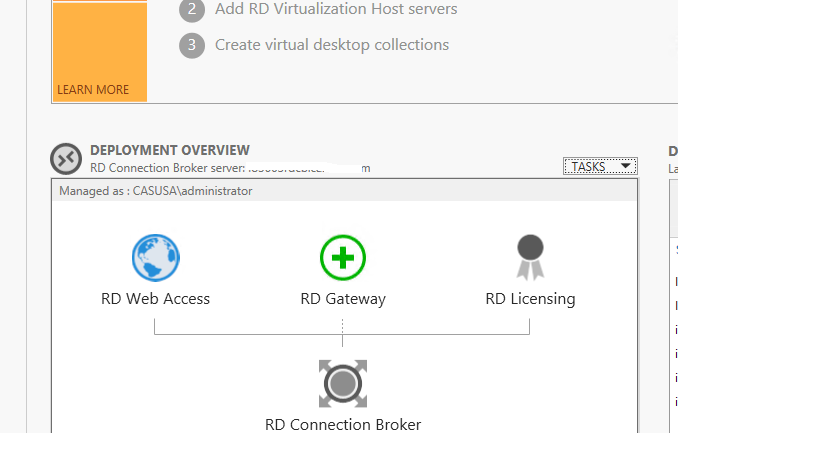Click the step 2 number circle
This screenshot has width=819, height=460.
192,10
